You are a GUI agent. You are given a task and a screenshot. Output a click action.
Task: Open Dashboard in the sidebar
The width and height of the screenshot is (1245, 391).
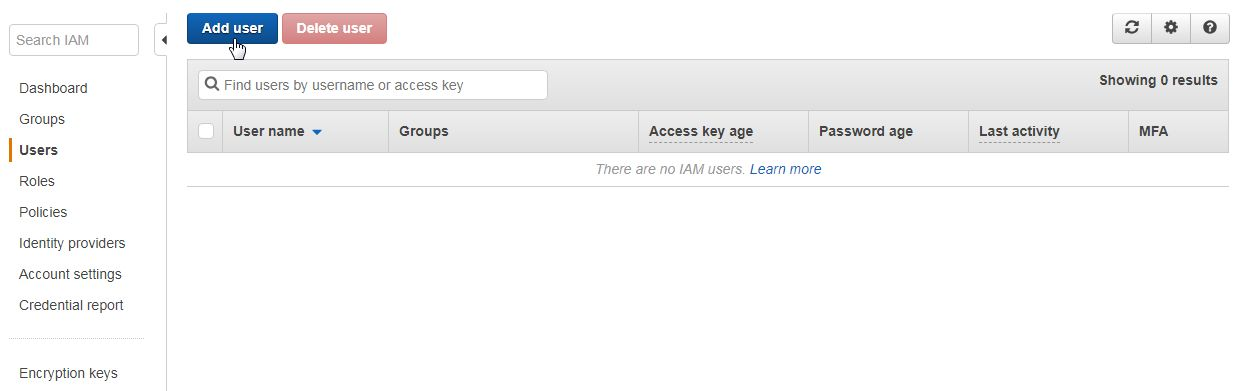[x=53, y=88]
